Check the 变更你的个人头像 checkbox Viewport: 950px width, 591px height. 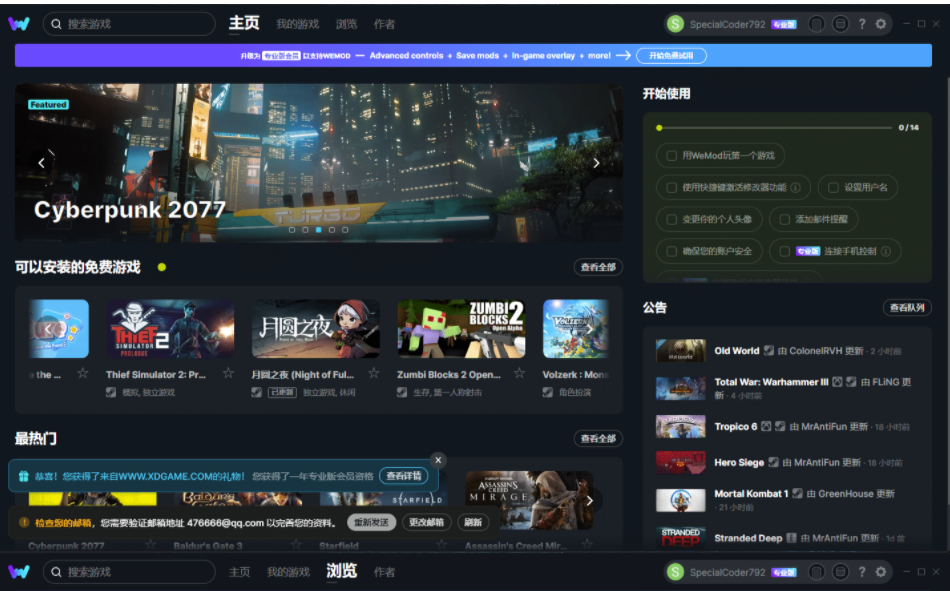point(671,219)
